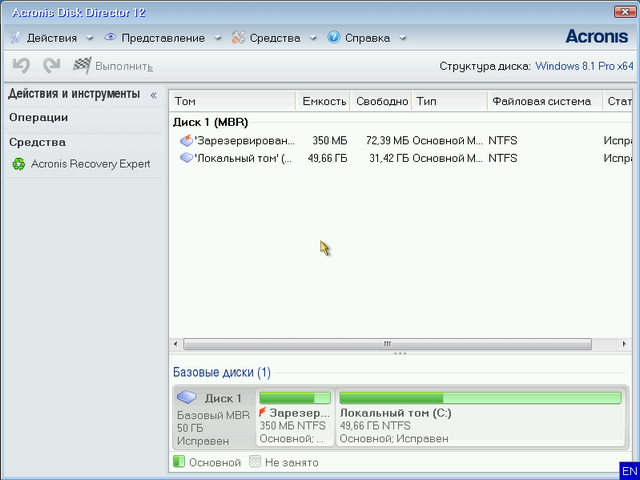The width and height of the screenshot is (640, 480).
Task: Click the Undo arrow icon
Action: click(x=21, y=66)
